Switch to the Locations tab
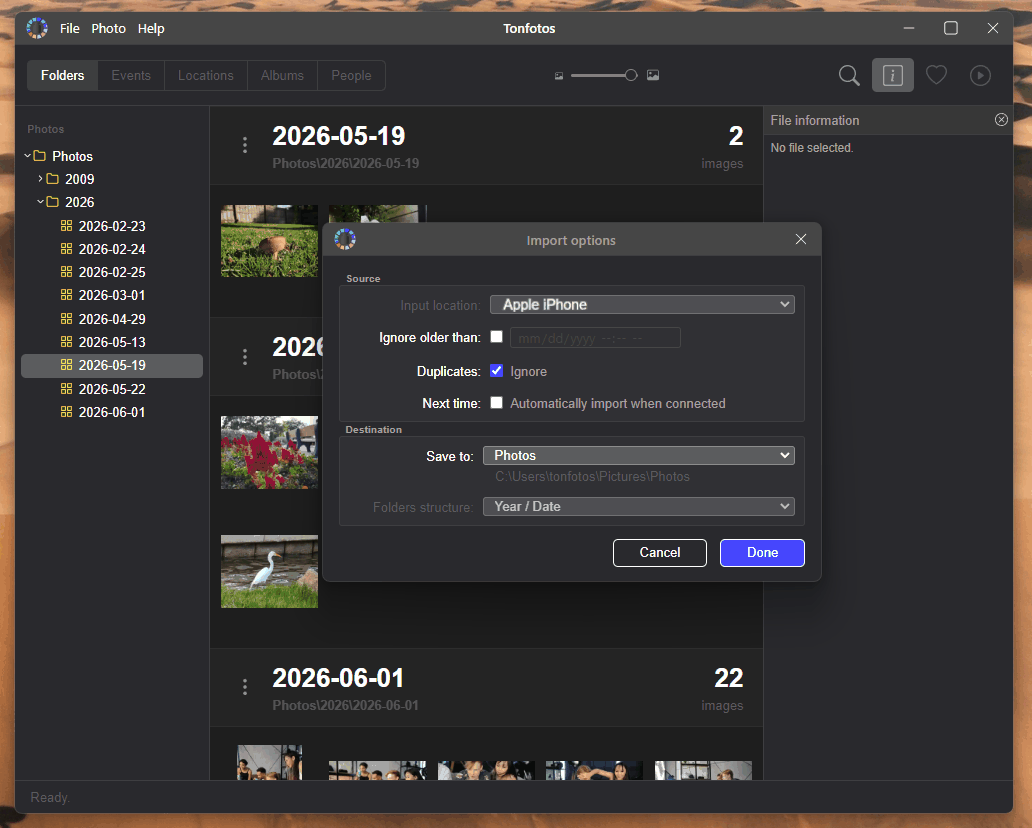Viewport: 1032px width, 828px height. 205,75
